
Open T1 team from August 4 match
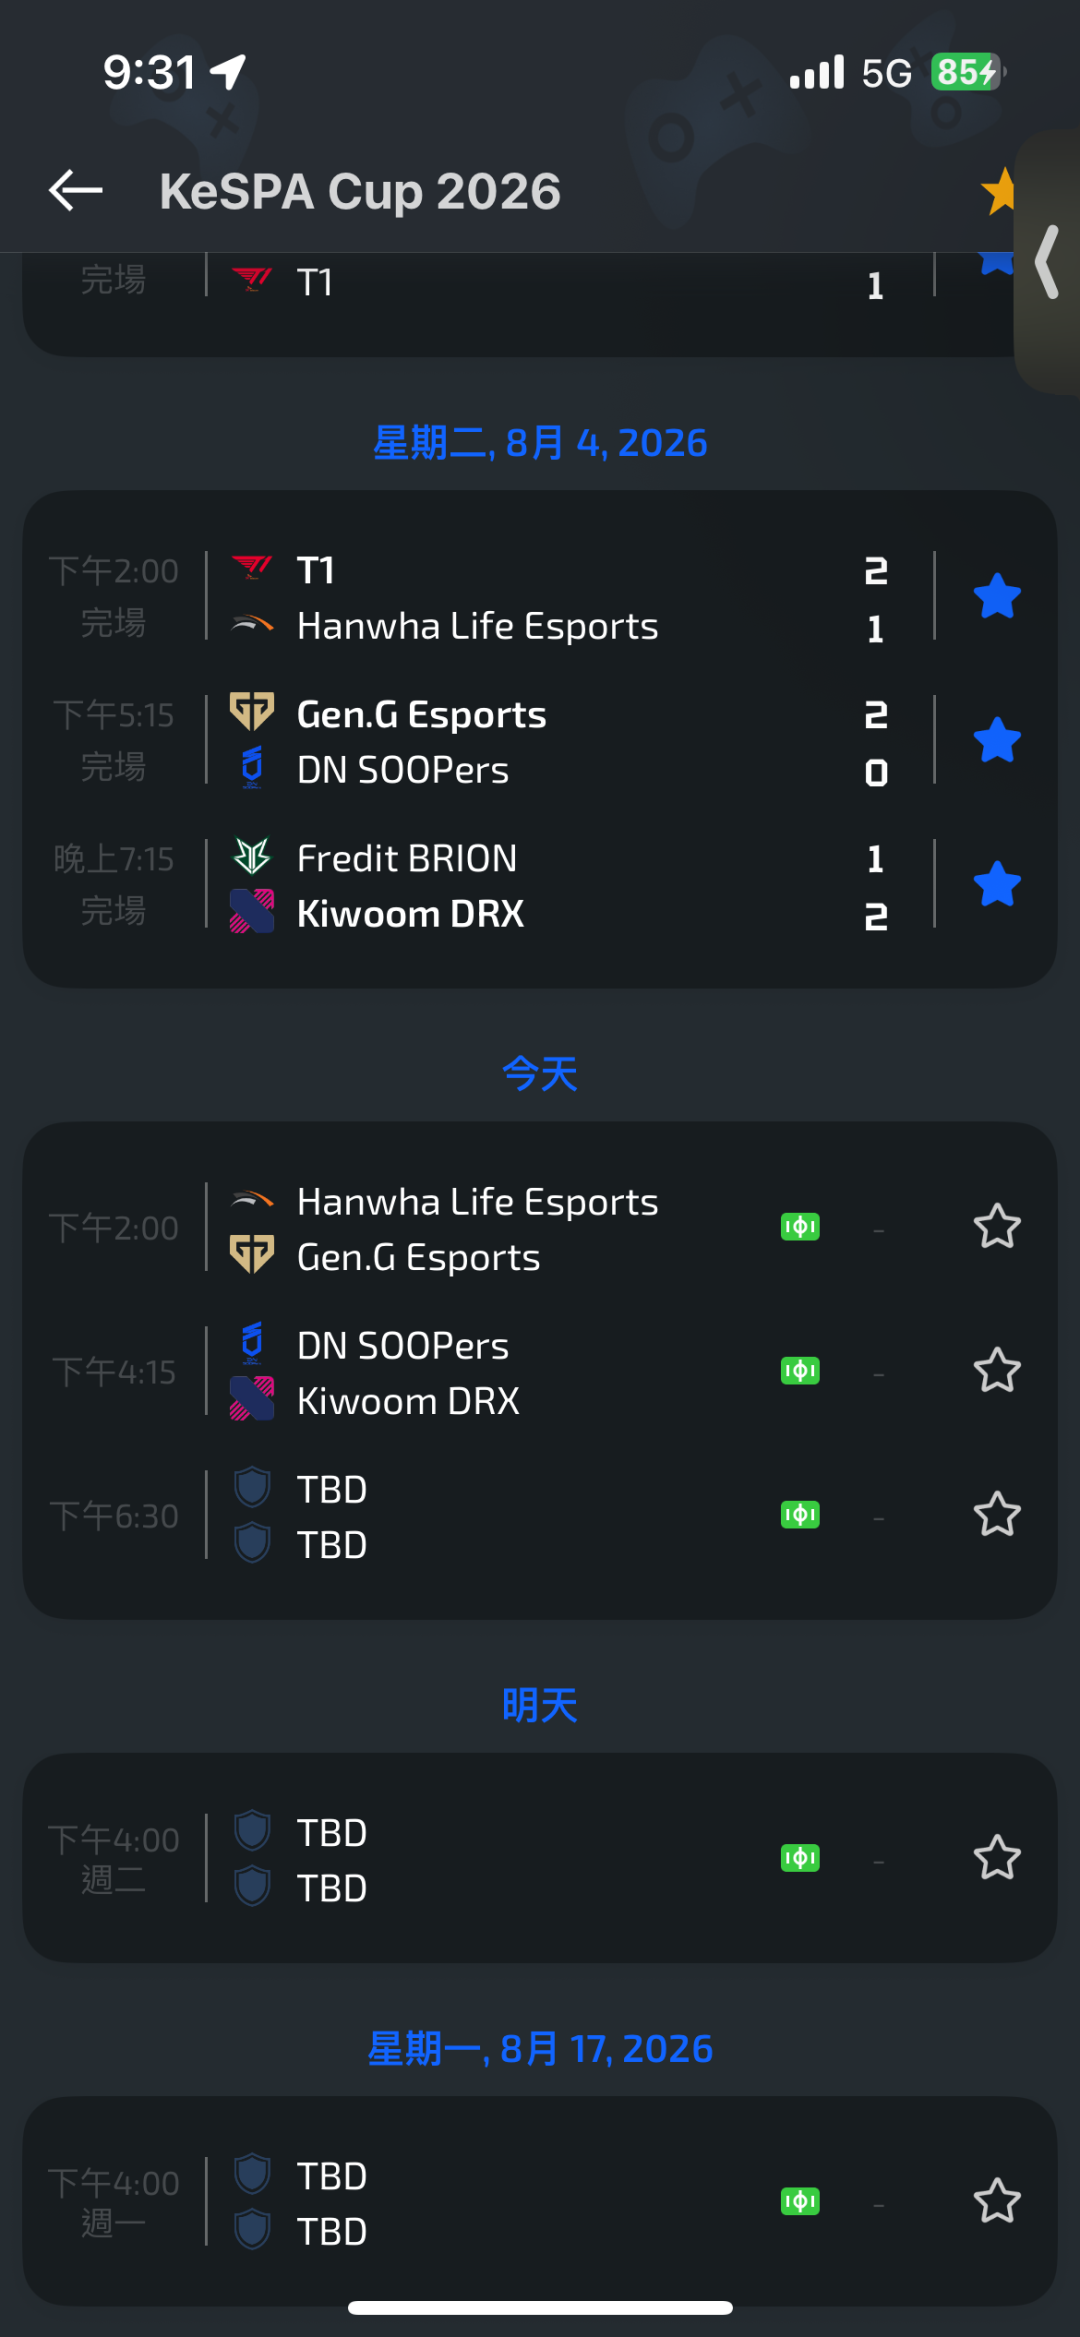316,570
